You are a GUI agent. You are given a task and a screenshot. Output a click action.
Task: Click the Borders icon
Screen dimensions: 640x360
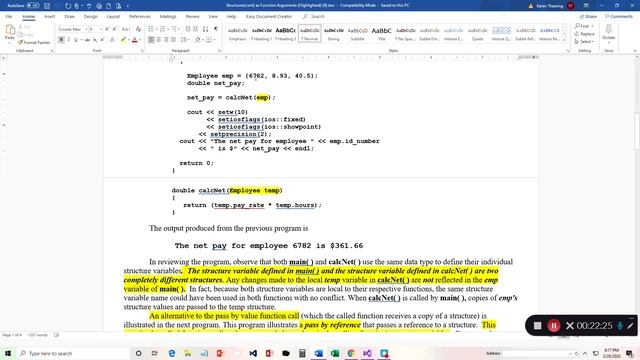(x=209, y=40)
